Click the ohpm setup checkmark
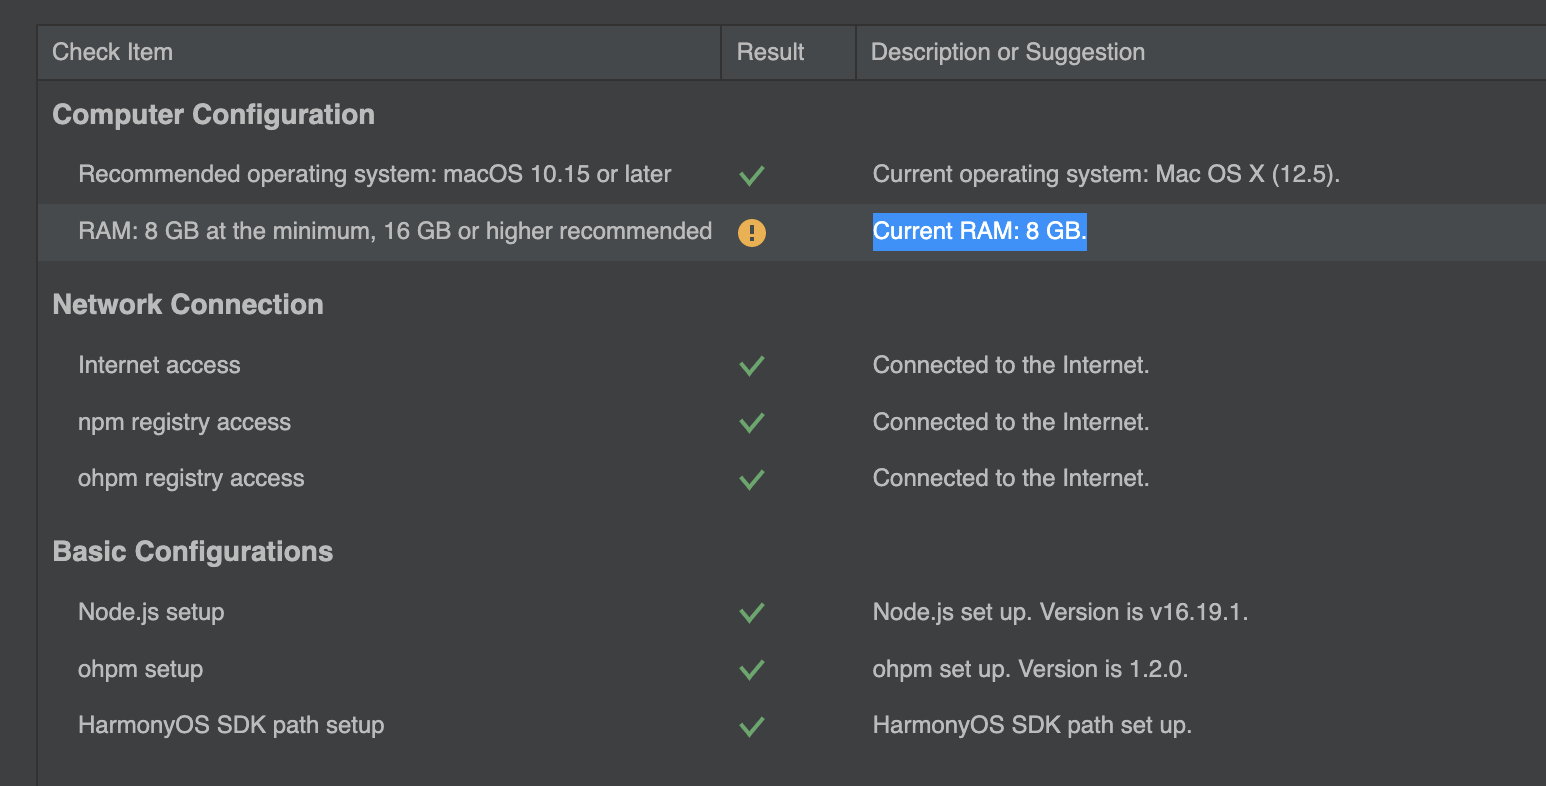Screen dimensions: 1546x786 pyautogui.click(x=751, y=670)
